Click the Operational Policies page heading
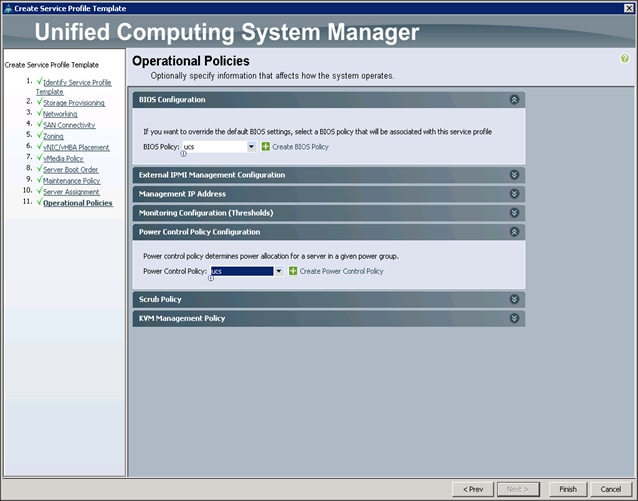This screenshot has height=501, width=638. (191, 61)
